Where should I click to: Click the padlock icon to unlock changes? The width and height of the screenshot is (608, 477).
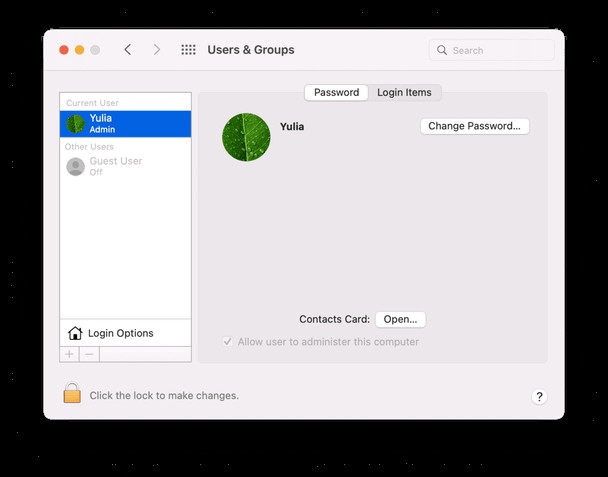pyautogui.click(x=72, y=393)
